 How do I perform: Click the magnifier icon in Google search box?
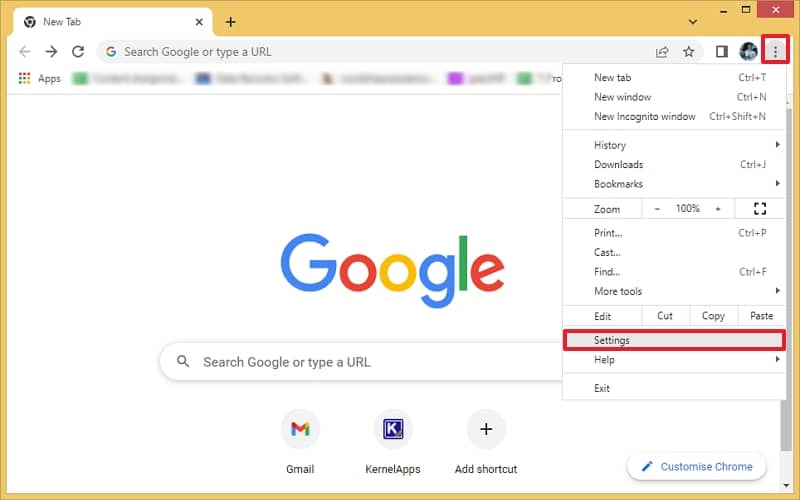(183, 362)
